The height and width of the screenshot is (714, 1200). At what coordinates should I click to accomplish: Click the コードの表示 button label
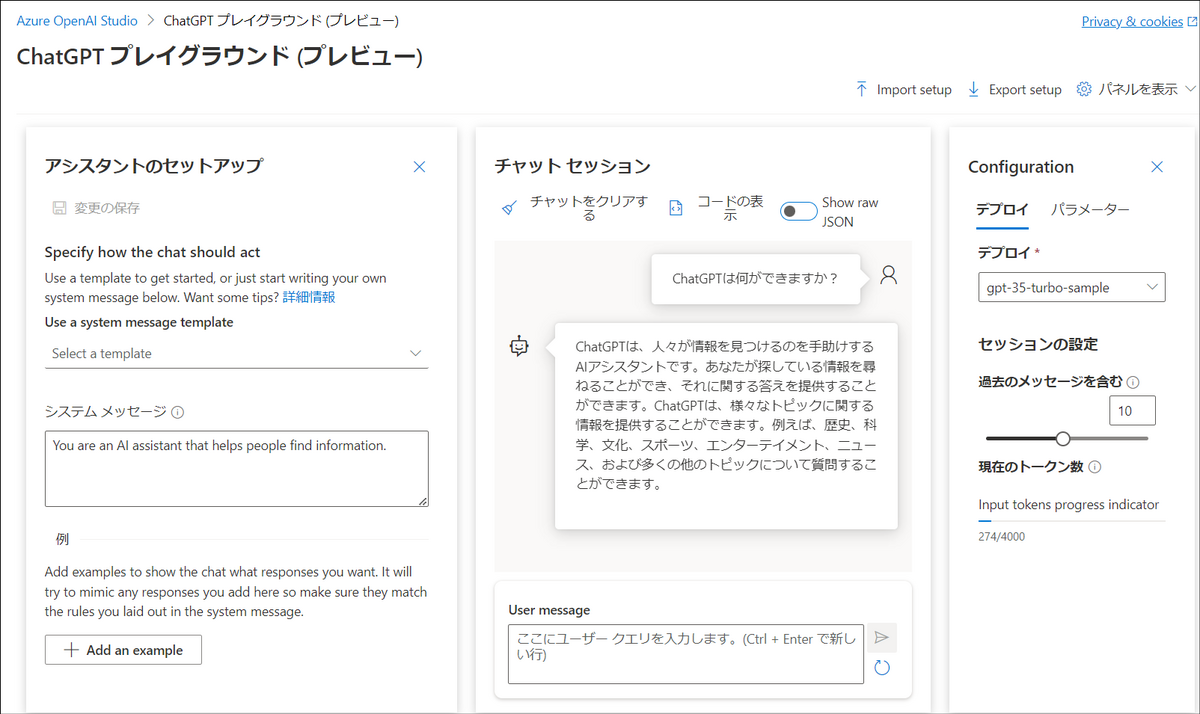pyautogui.click(x=730, y=208)
